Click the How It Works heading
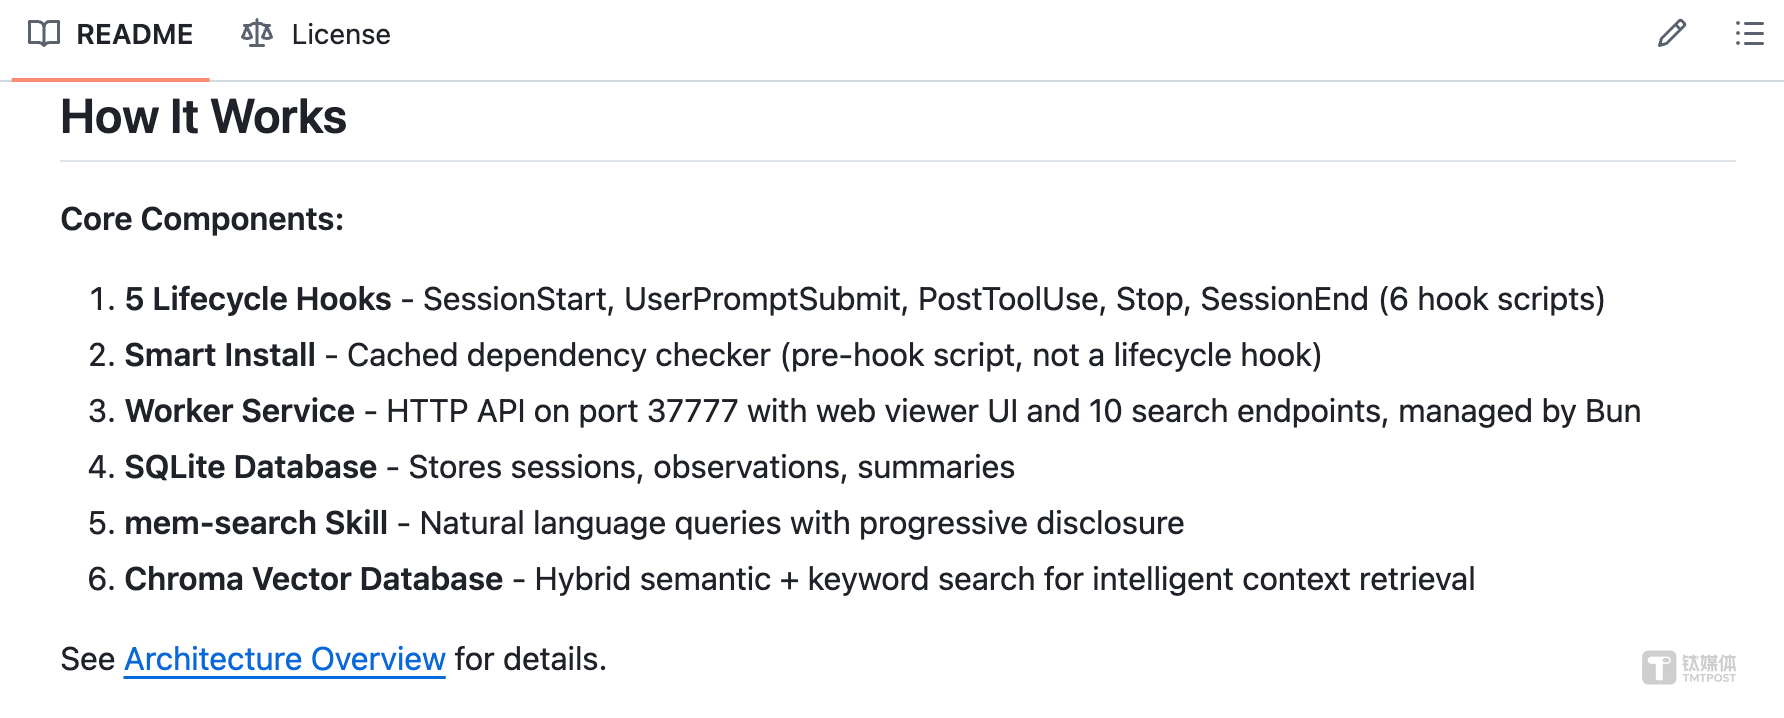Image resolution: width=1784 pixels, height=718 pixels. pyautogui.click(x=204, y=117)
